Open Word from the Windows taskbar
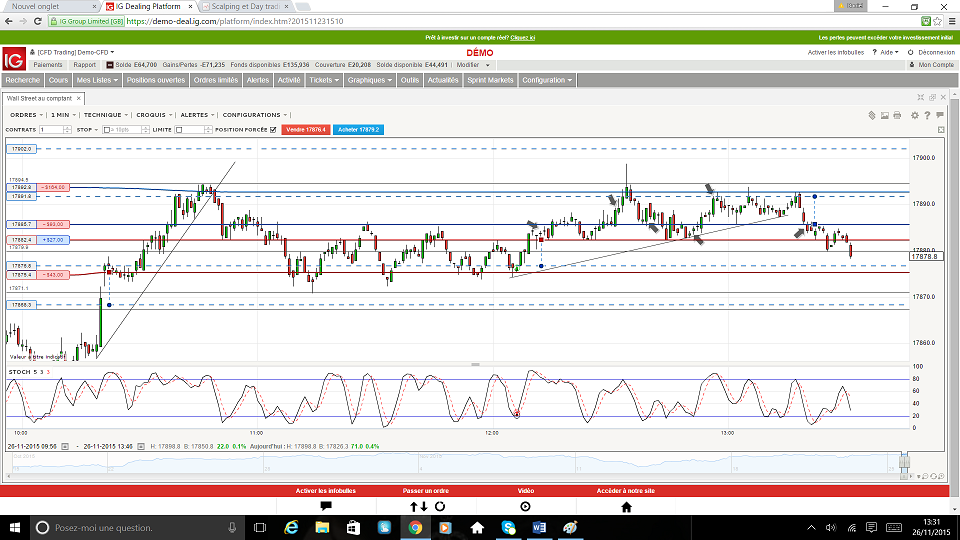Image resolution: width=960 pixels, height=540 pixels. pyautogui.click(x=539, y=527)
